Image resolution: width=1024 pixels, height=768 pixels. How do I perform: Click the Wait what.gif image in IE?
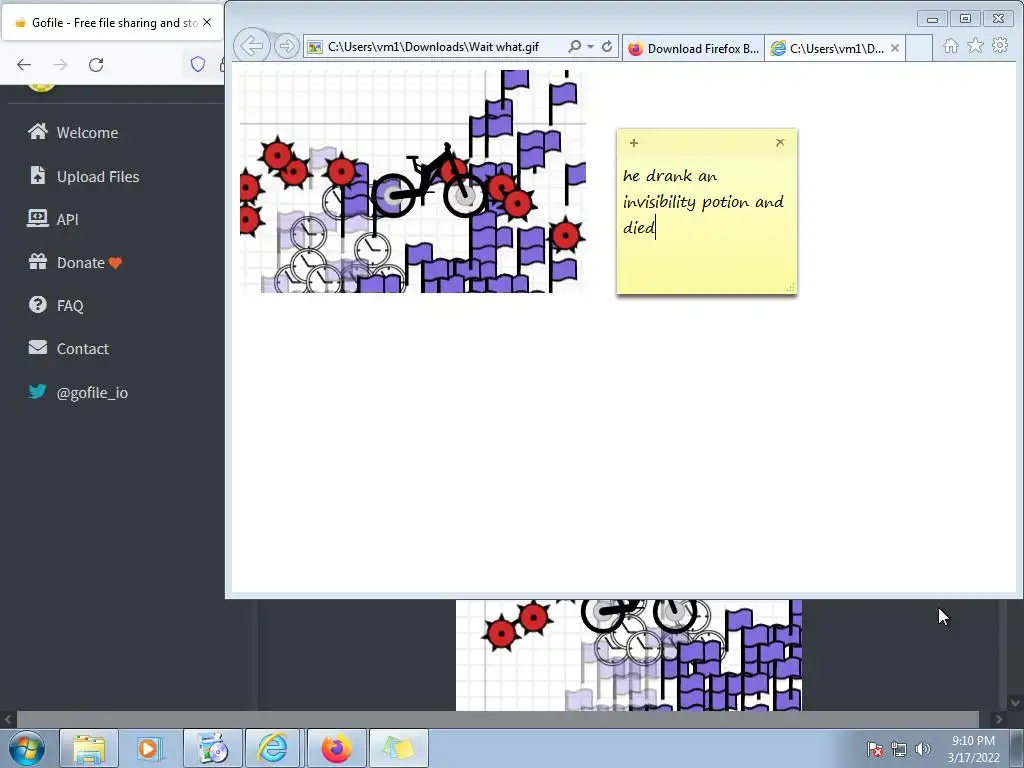tap(413, 181)
